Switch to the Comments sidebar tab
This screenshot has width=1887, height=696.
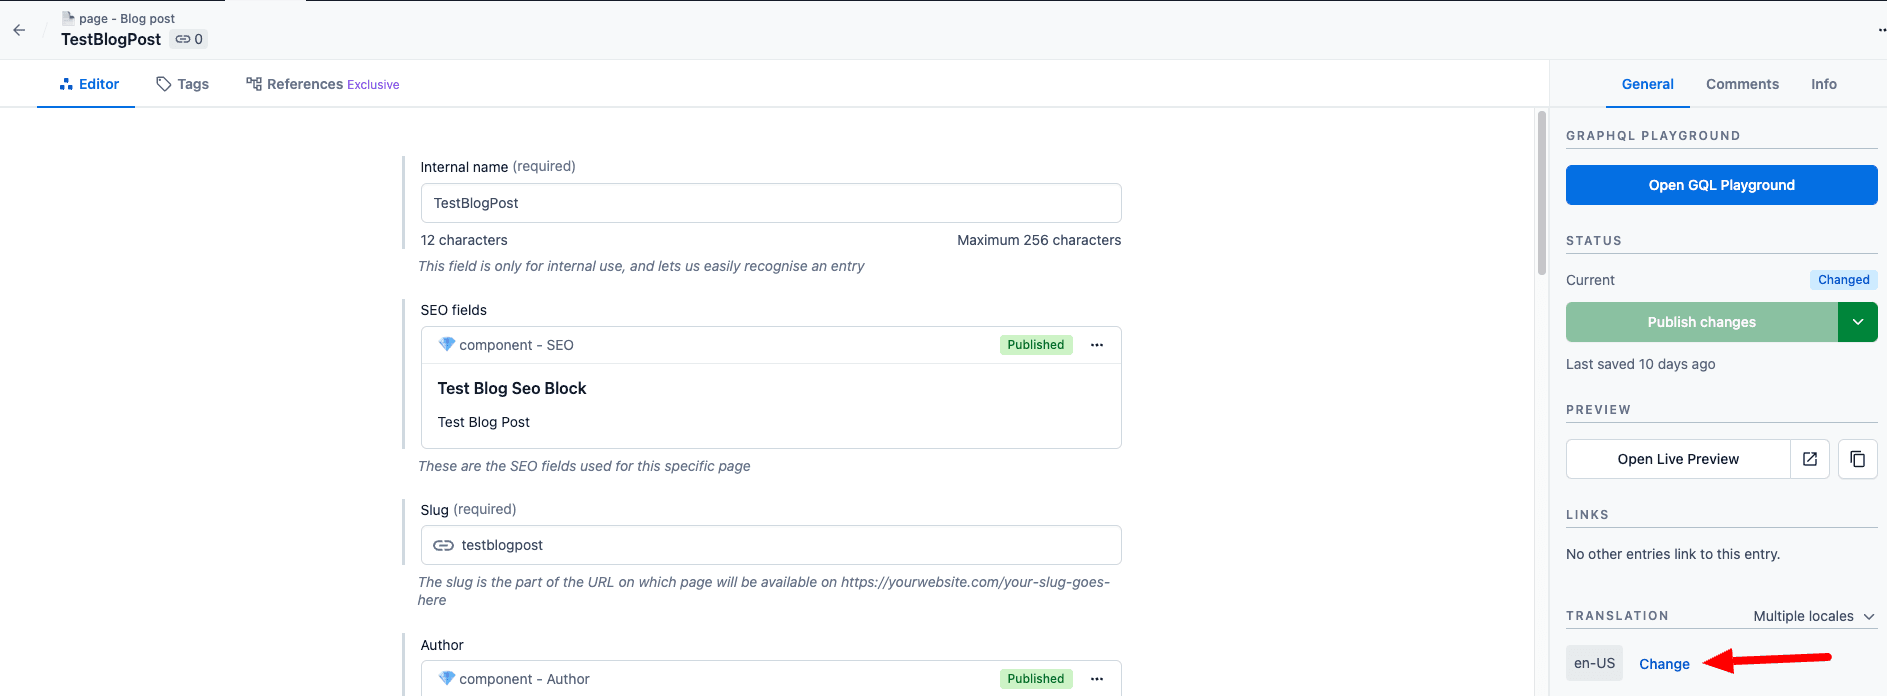[1742, 84]
